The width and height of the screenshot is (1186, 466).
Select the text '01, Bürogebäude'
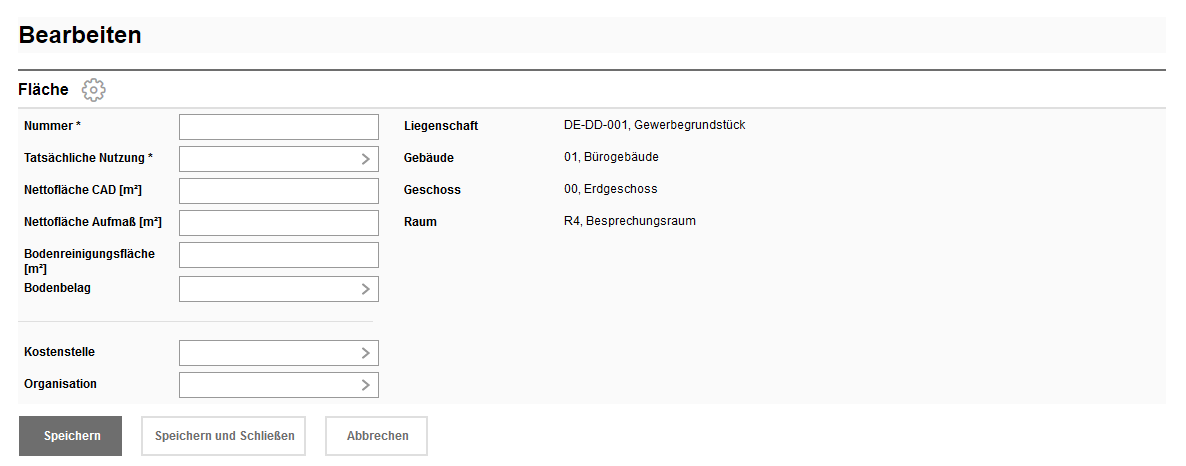tap(611, 157)
